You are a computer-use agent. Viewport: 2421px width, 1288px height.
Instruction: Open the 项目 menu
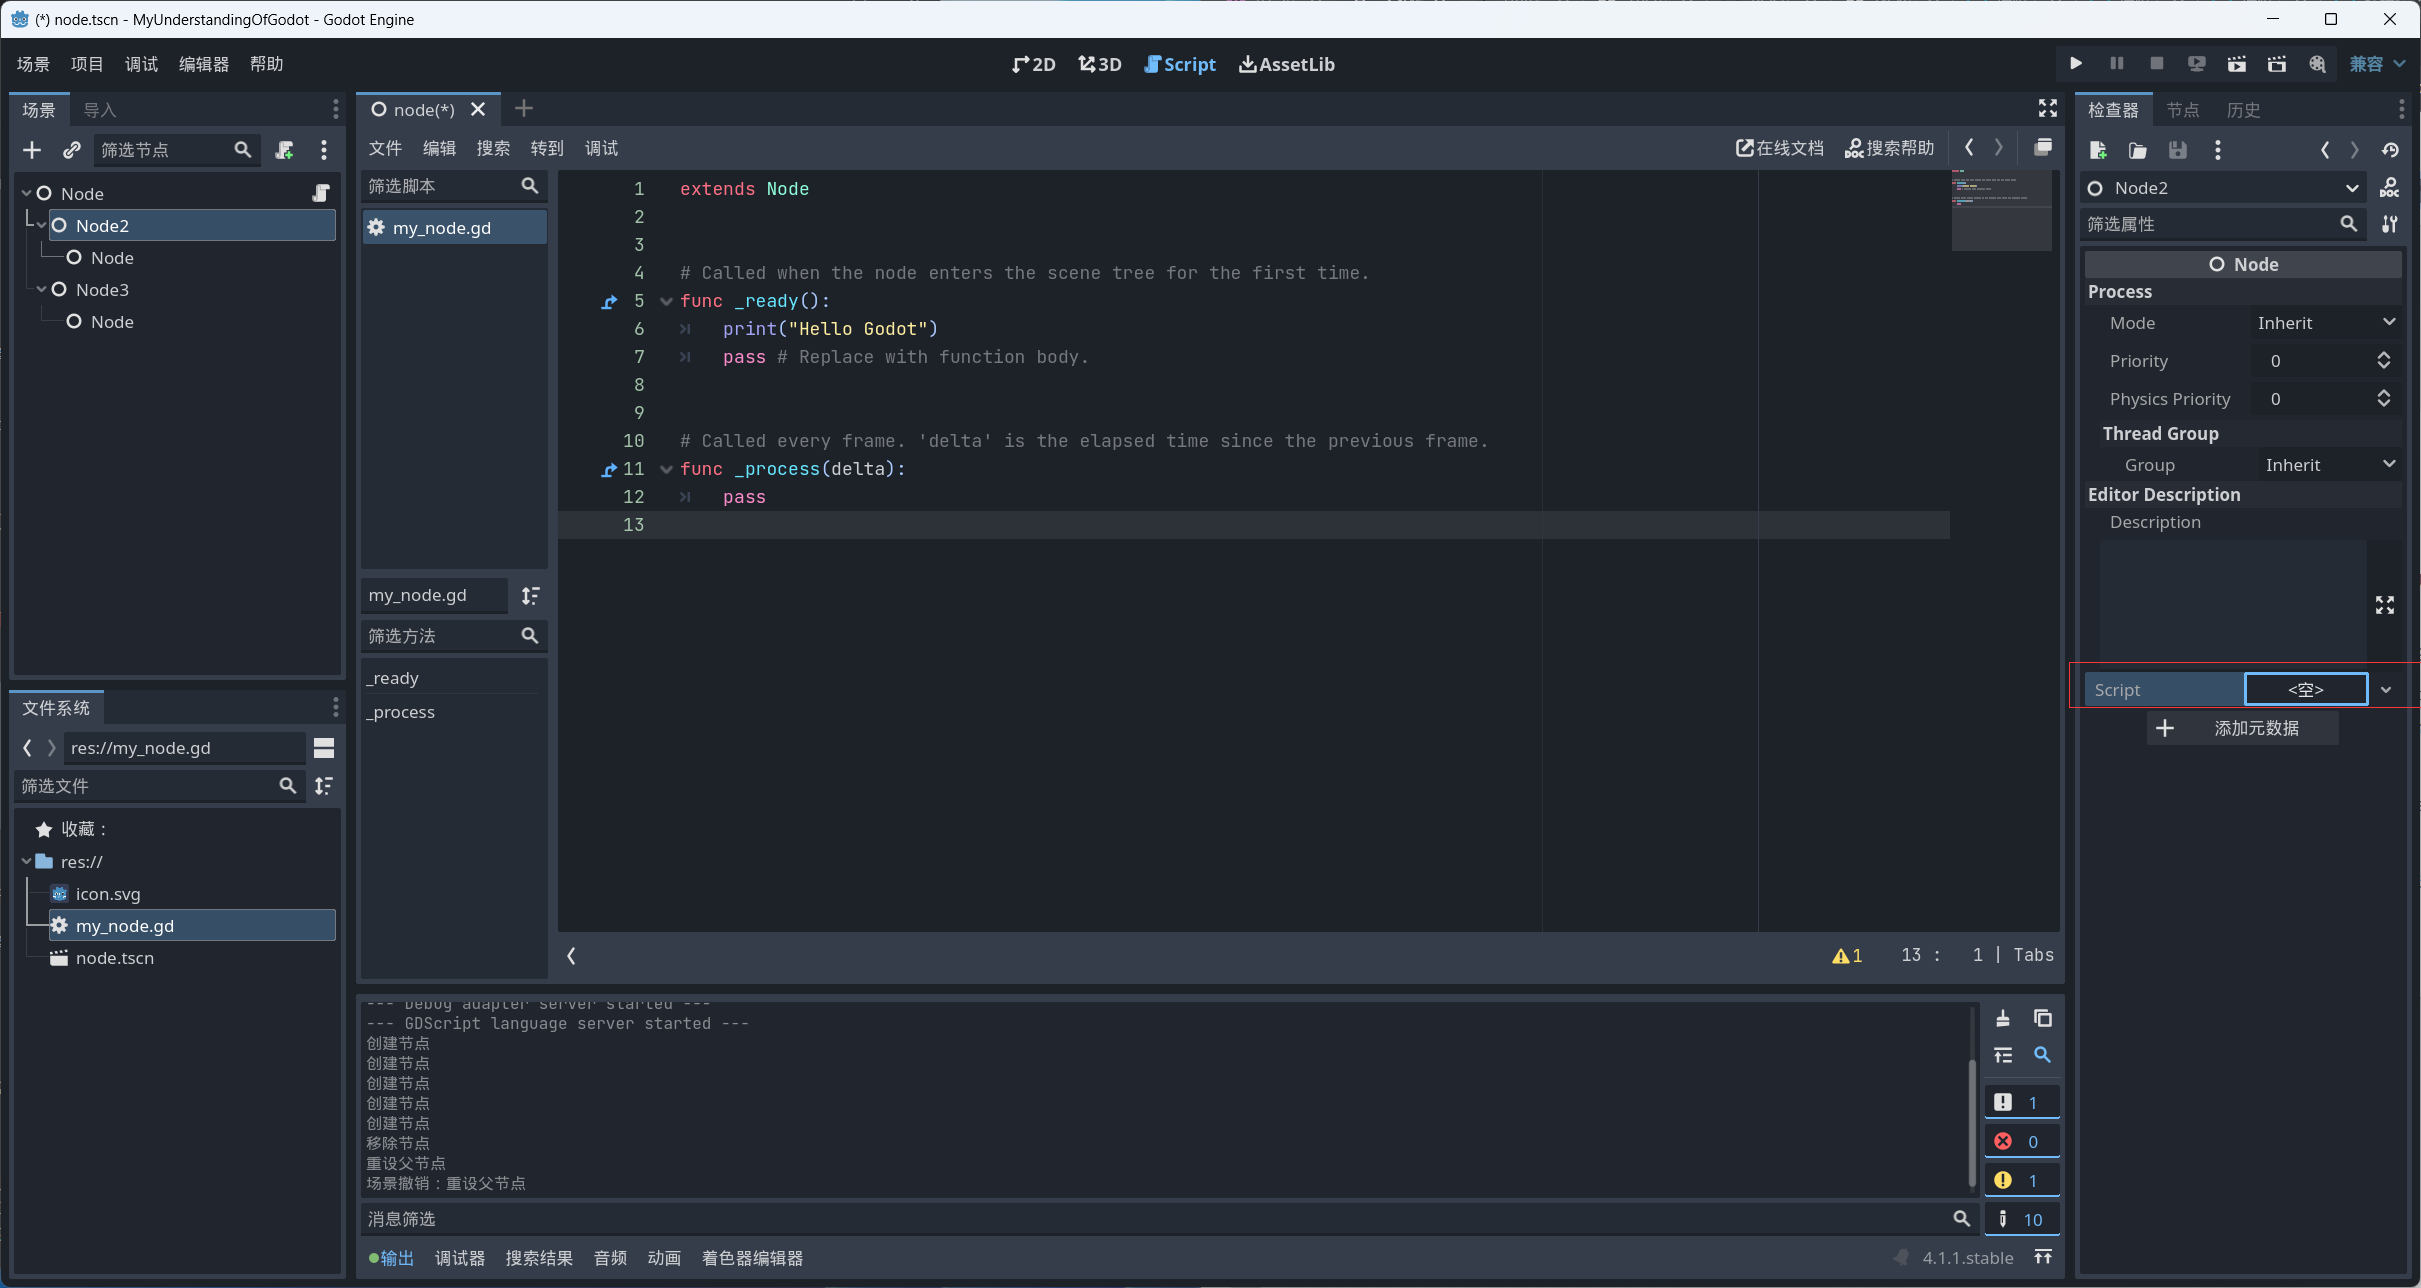(x=87, y=64)
